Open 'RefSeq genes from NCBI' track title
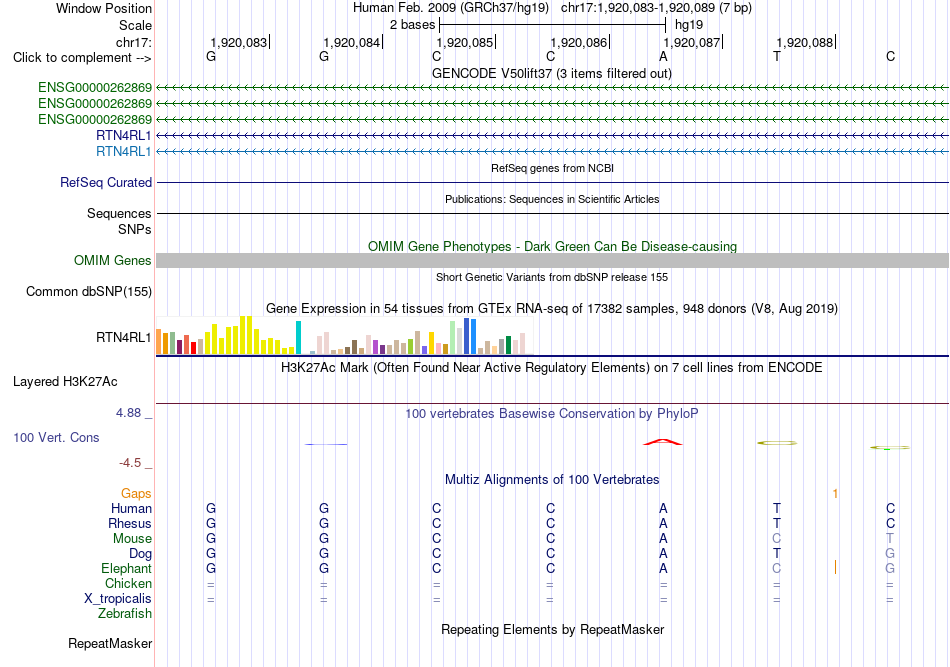Image resolution: width=950 pixels, height=667 pixels. [552, 168]
